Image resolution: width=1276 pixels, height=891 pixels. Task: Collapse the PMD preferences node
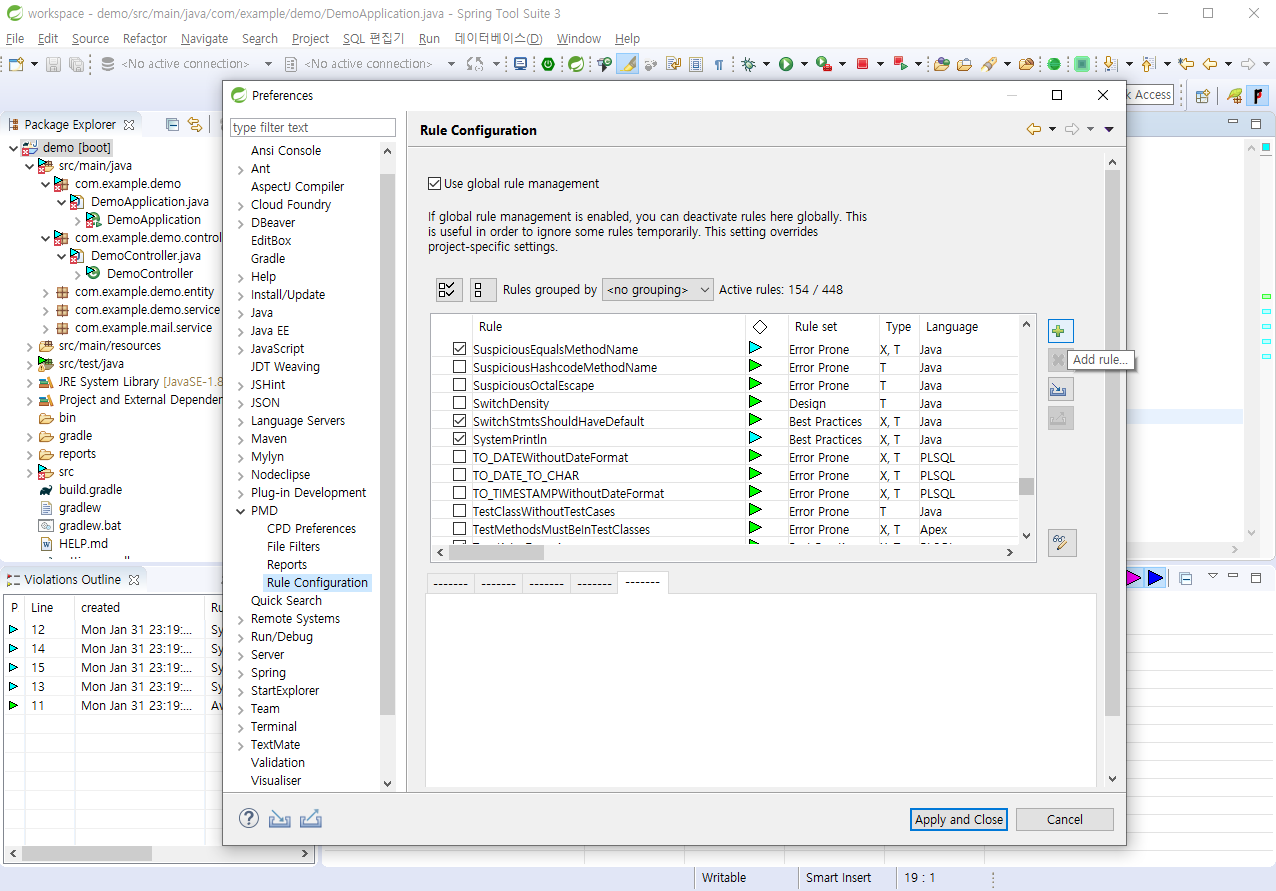coord(240,511)
